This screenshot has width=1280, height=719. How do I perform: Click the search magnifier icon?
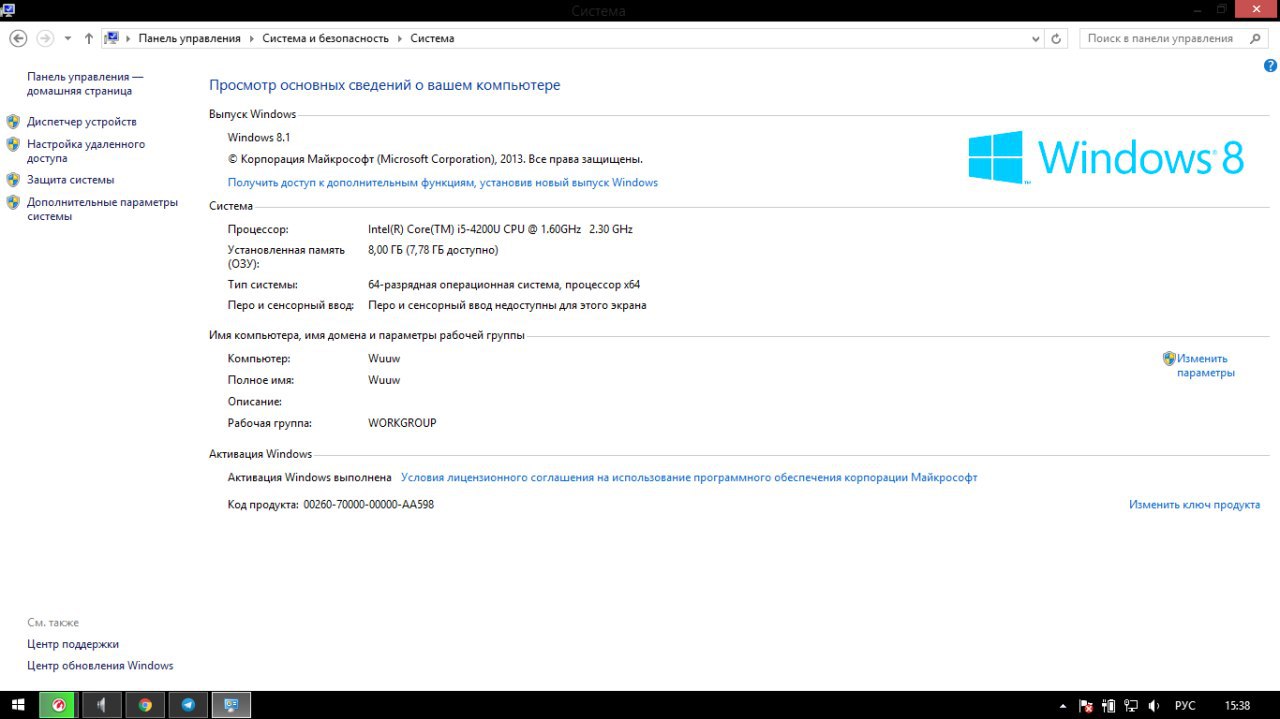(1256, 38)
